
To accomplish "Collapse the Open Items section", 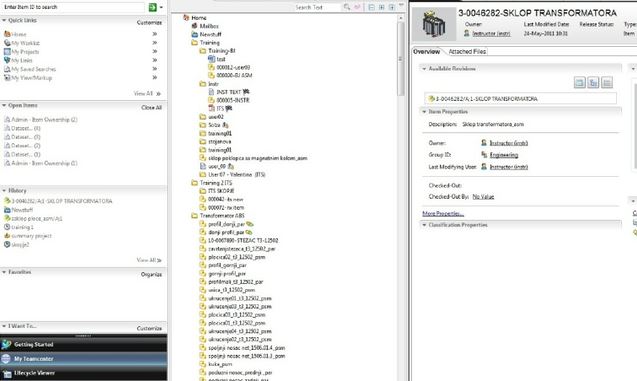I will click(4, 105).
